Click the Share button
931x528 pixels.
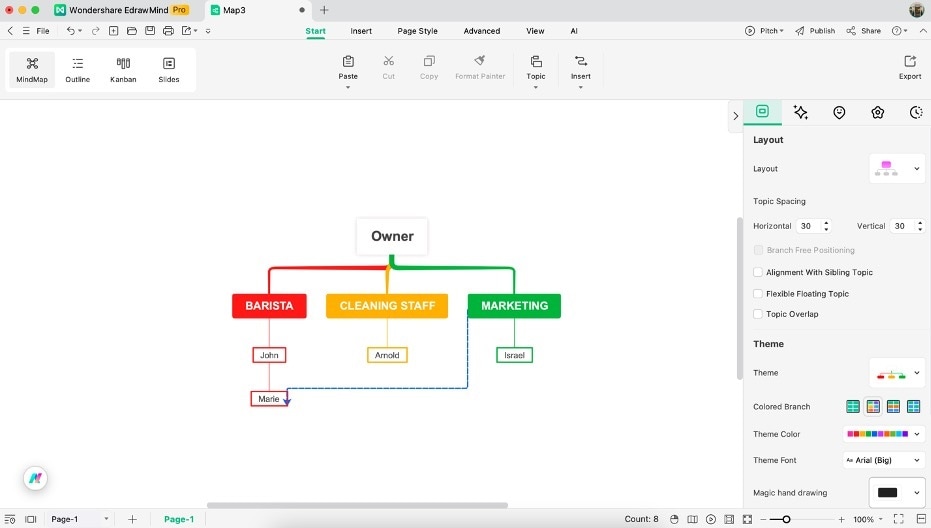(x=864, y=31)
